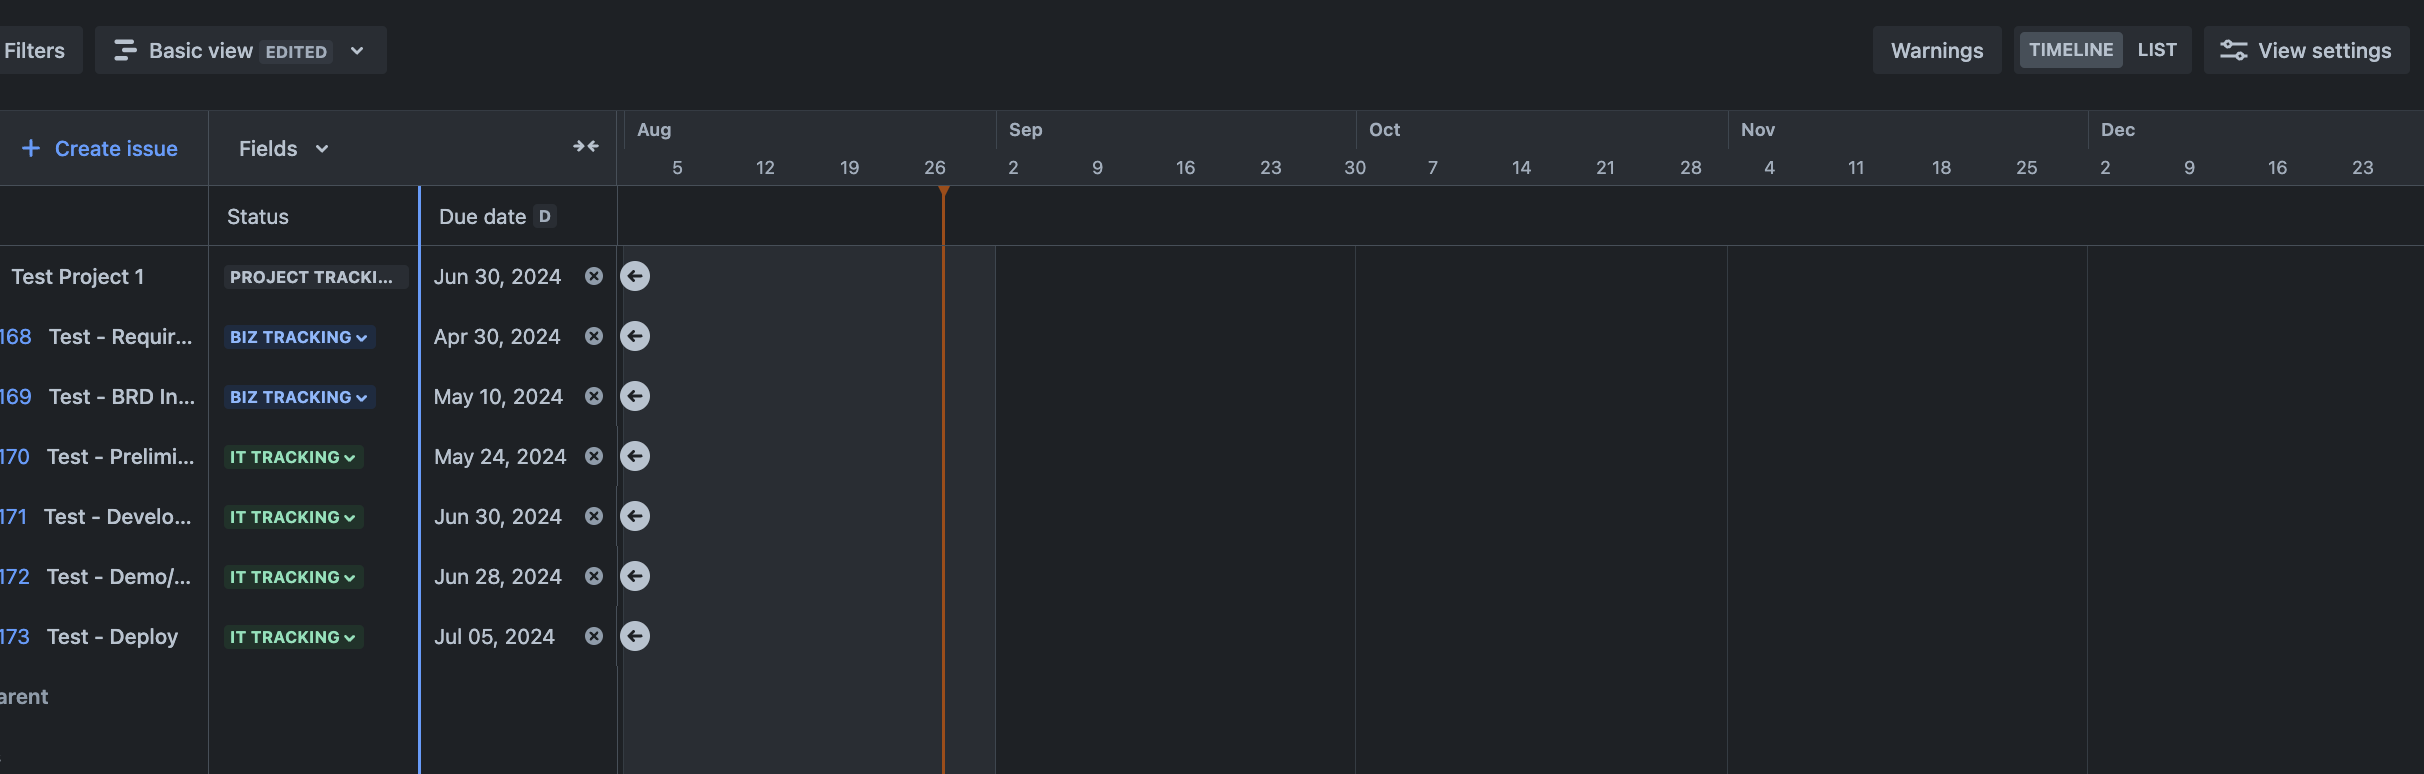
Task: Click the View settings button
Action: coord(2306,50)
